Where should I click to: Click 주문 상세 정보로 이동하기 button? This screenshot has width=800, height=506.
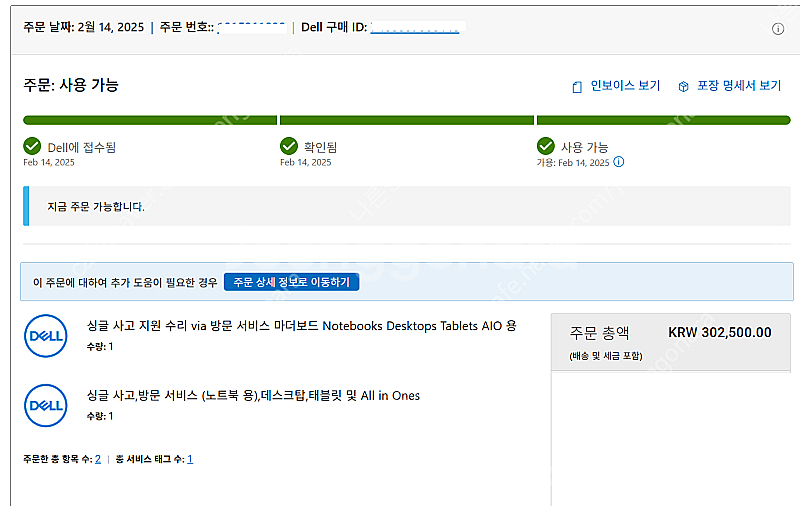pos(291,282)
